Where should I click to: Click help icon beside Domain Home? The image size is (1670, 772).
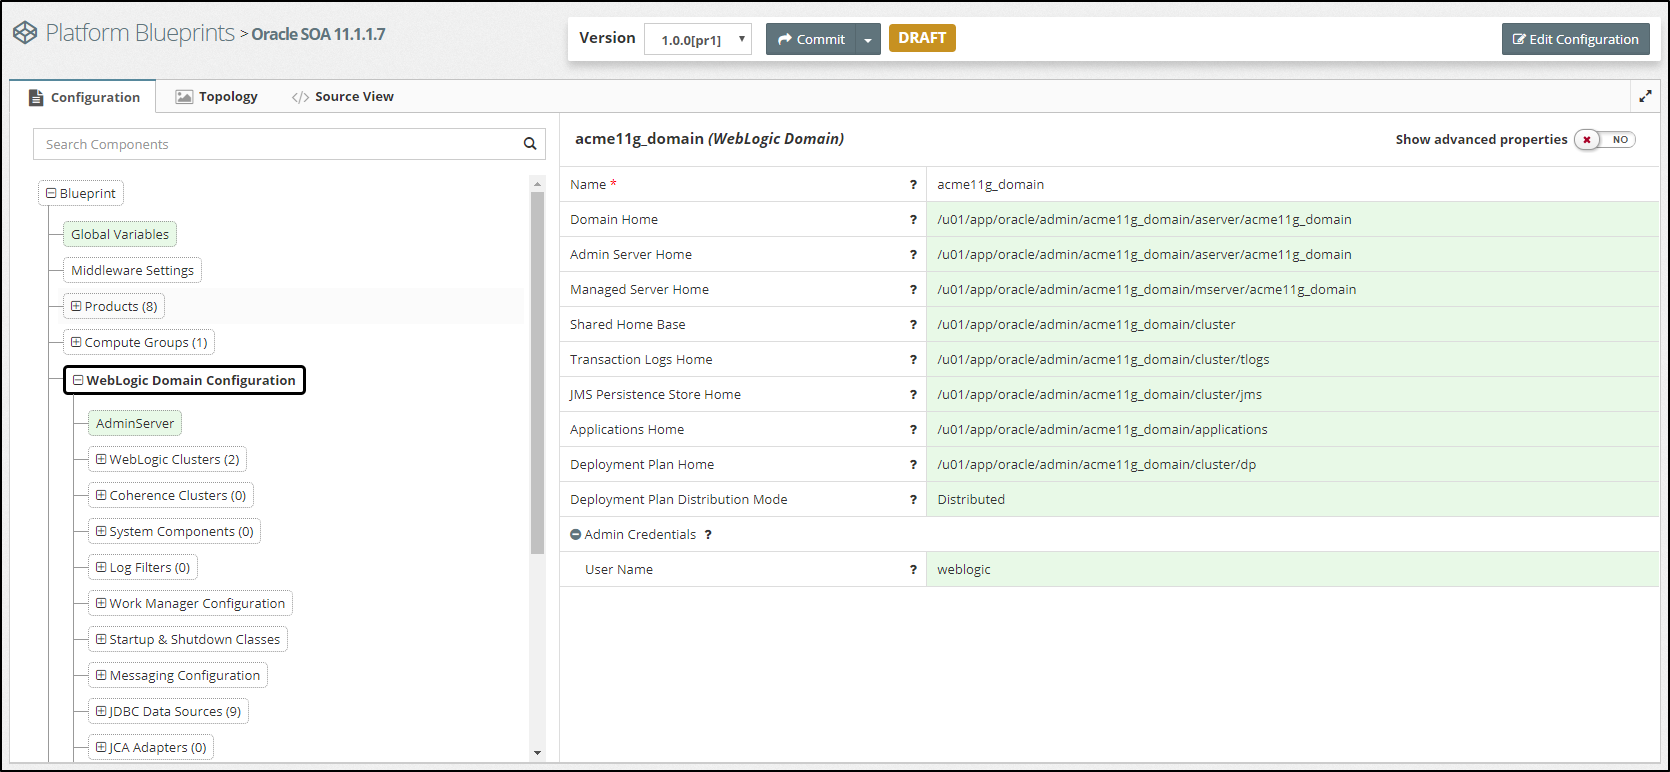(913, 220)
